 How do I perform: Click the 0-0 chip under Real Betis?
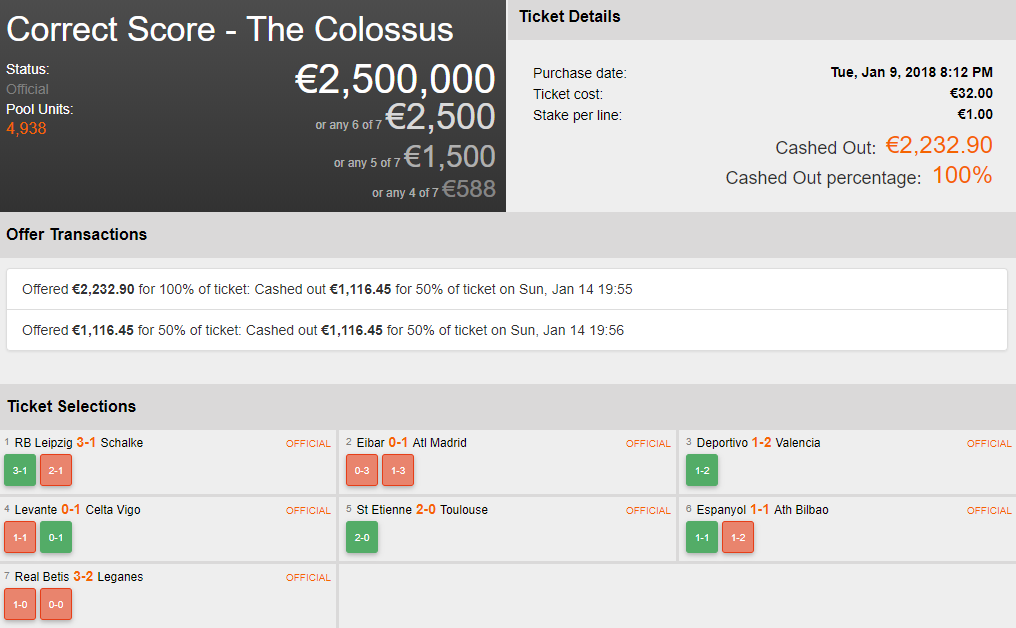(x=56, y=604)
